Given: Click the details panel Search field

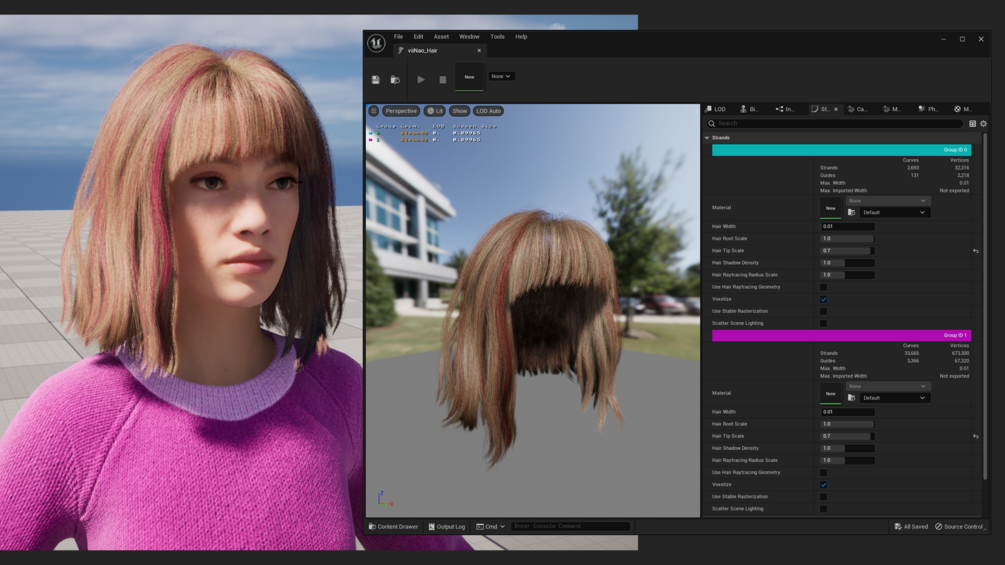Looking at the screenshot, I should (835, 124).
